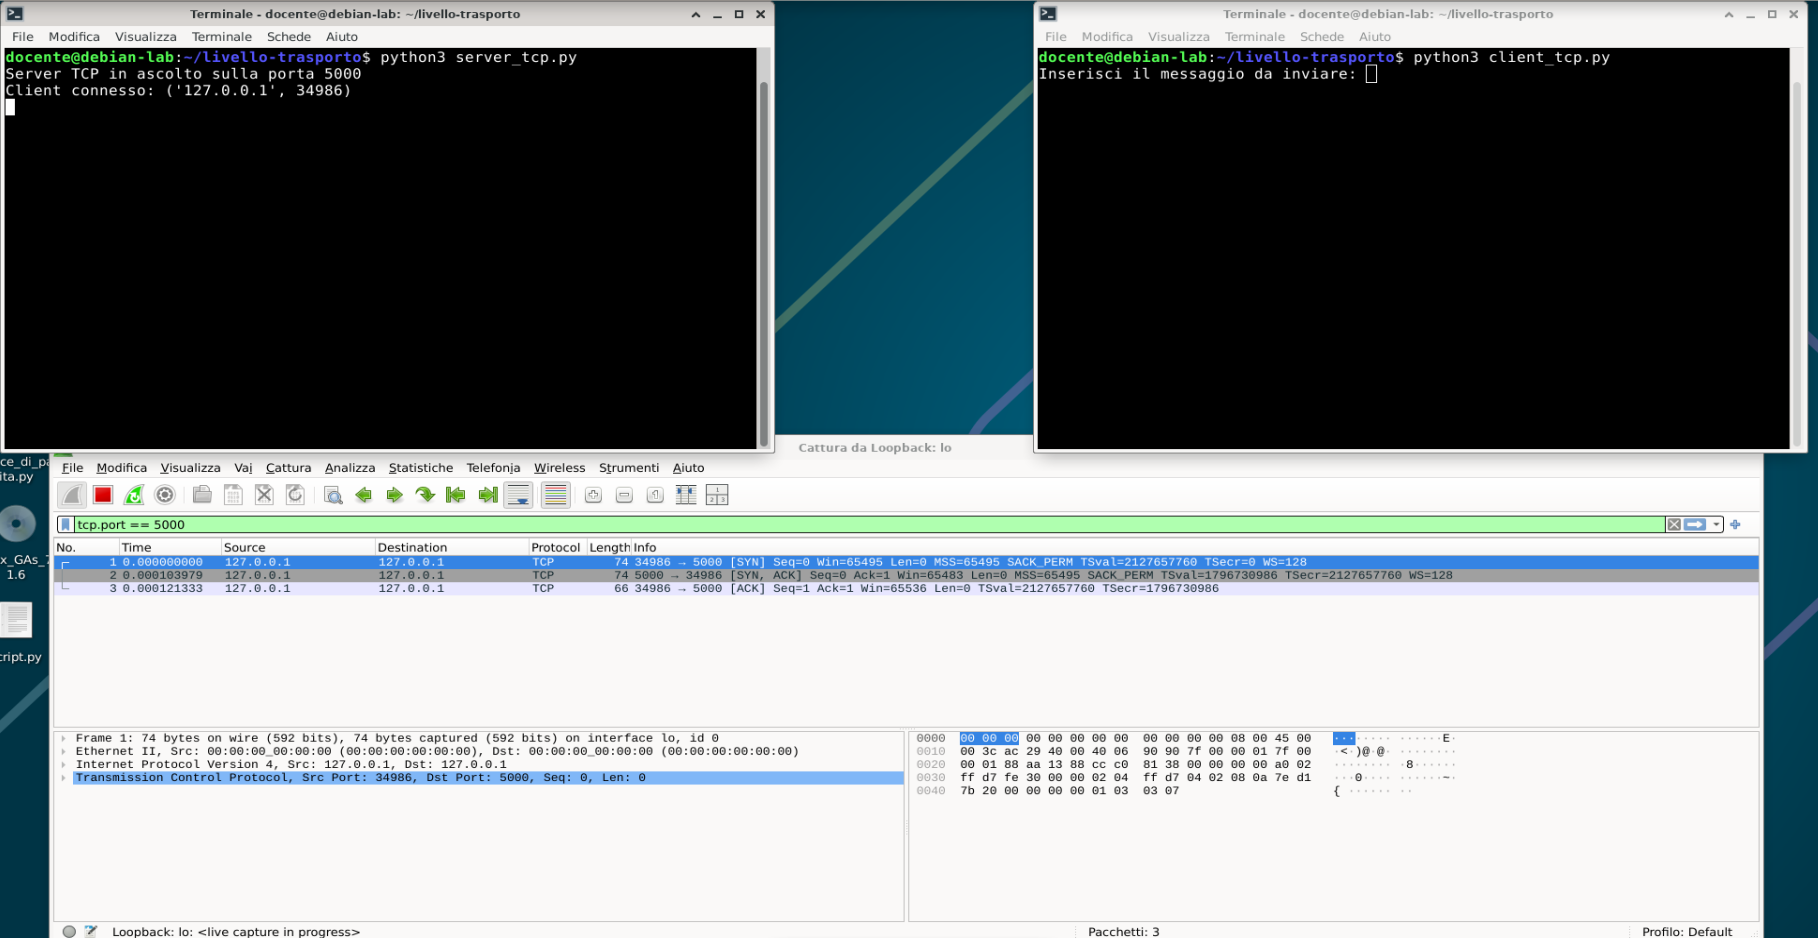Sort by the No. column header

pos(86,548)
